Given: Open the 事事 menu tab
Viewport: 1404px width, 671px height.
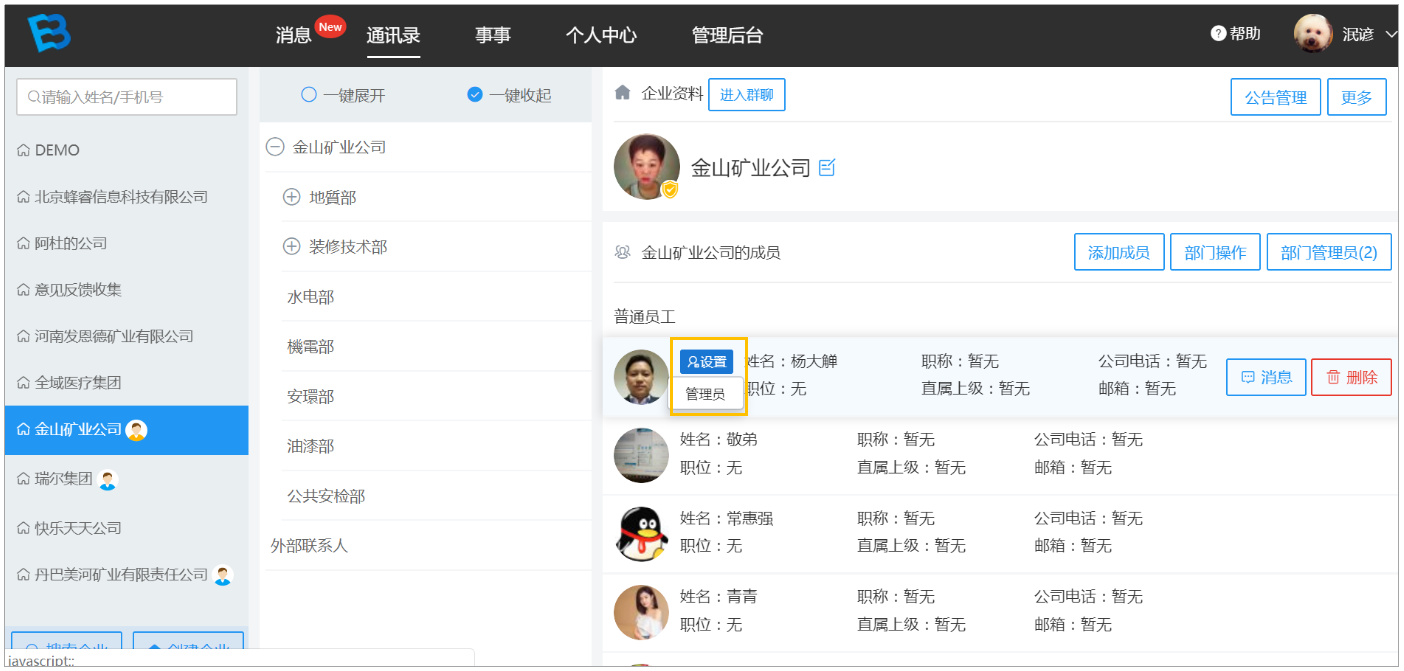Looking at the screenshot, I should [493, 35].
